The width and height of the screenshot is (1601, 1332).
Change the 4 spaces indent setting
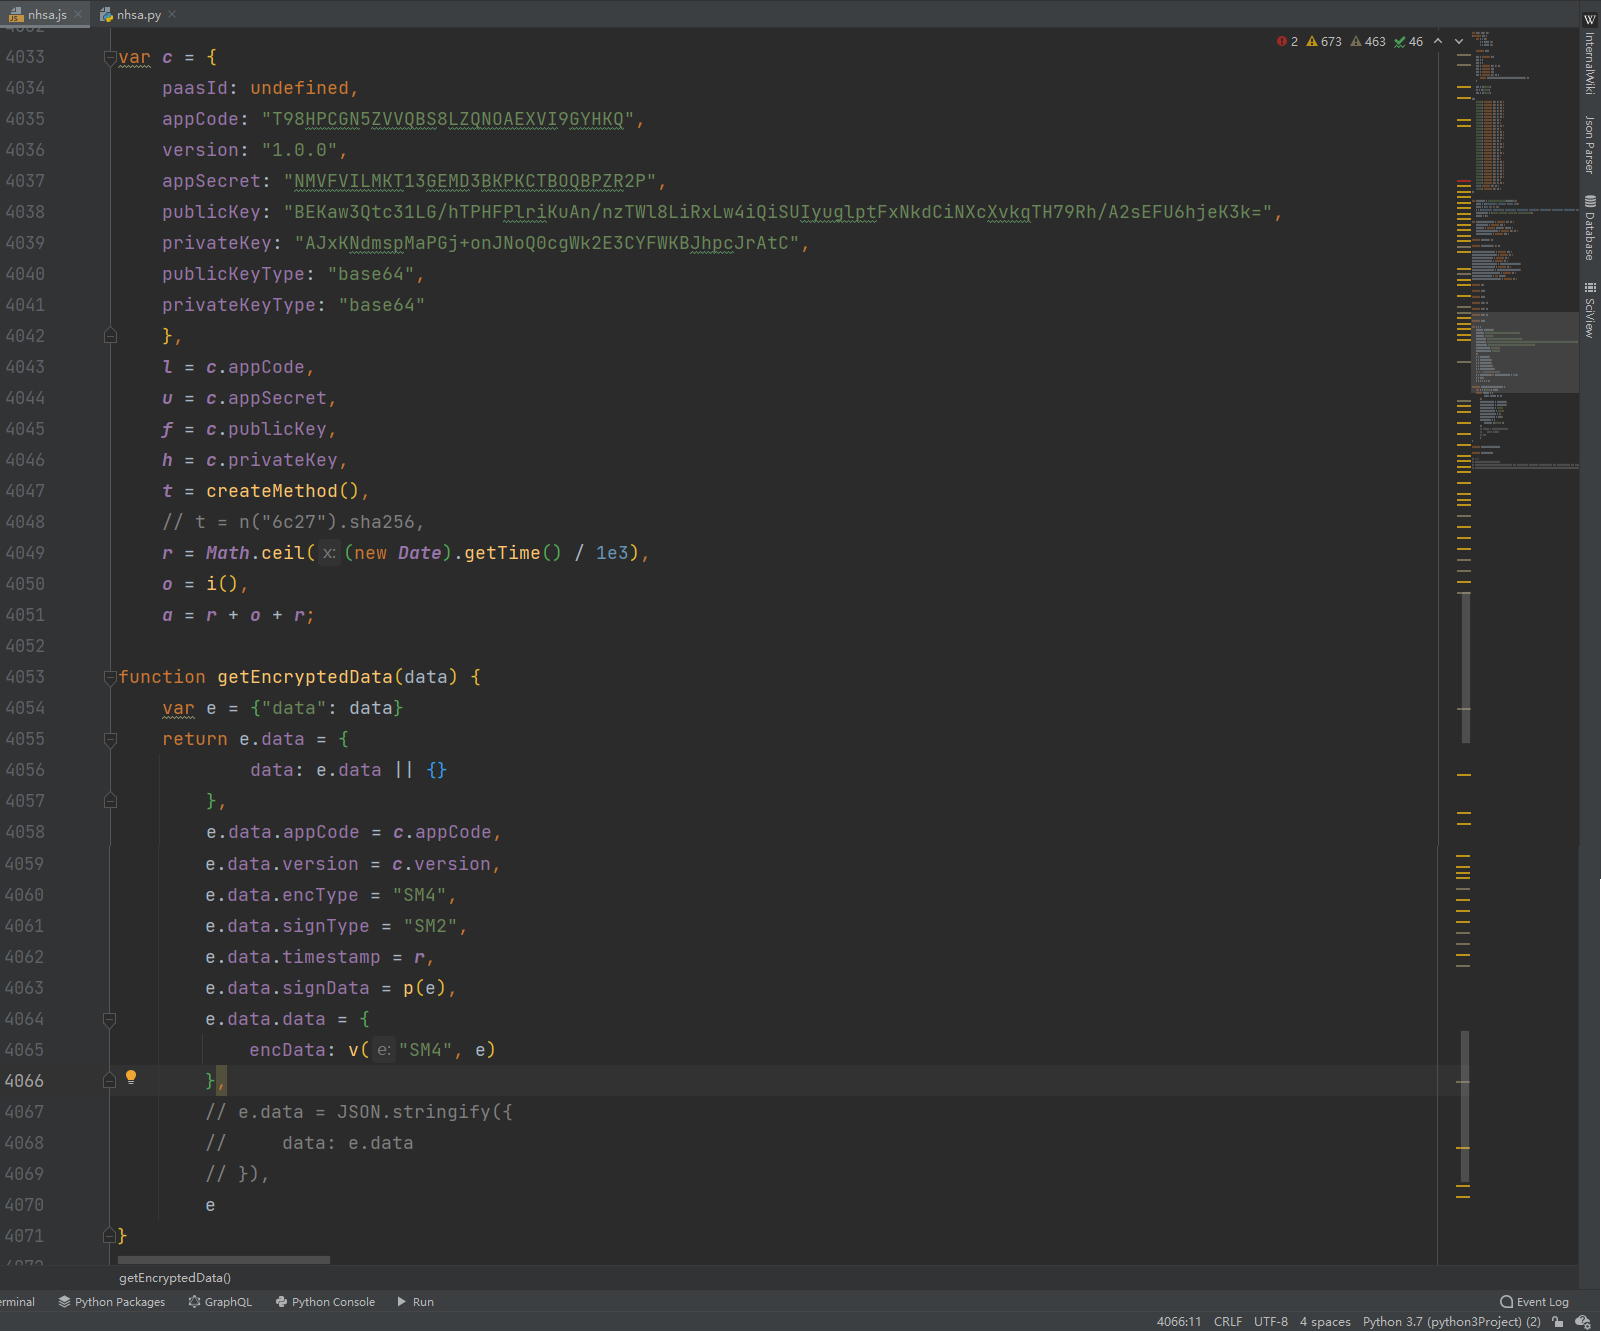click(1325, 1322)
